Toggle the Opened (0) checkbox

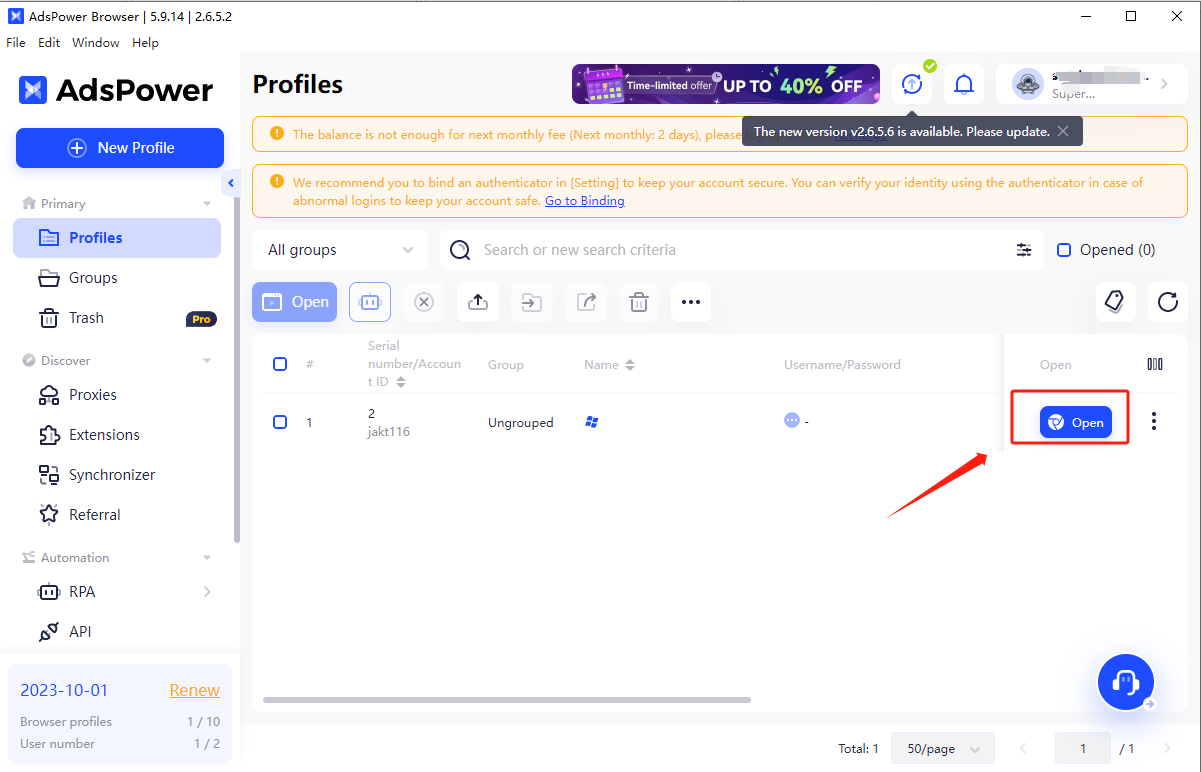(x=1064, y=250)
